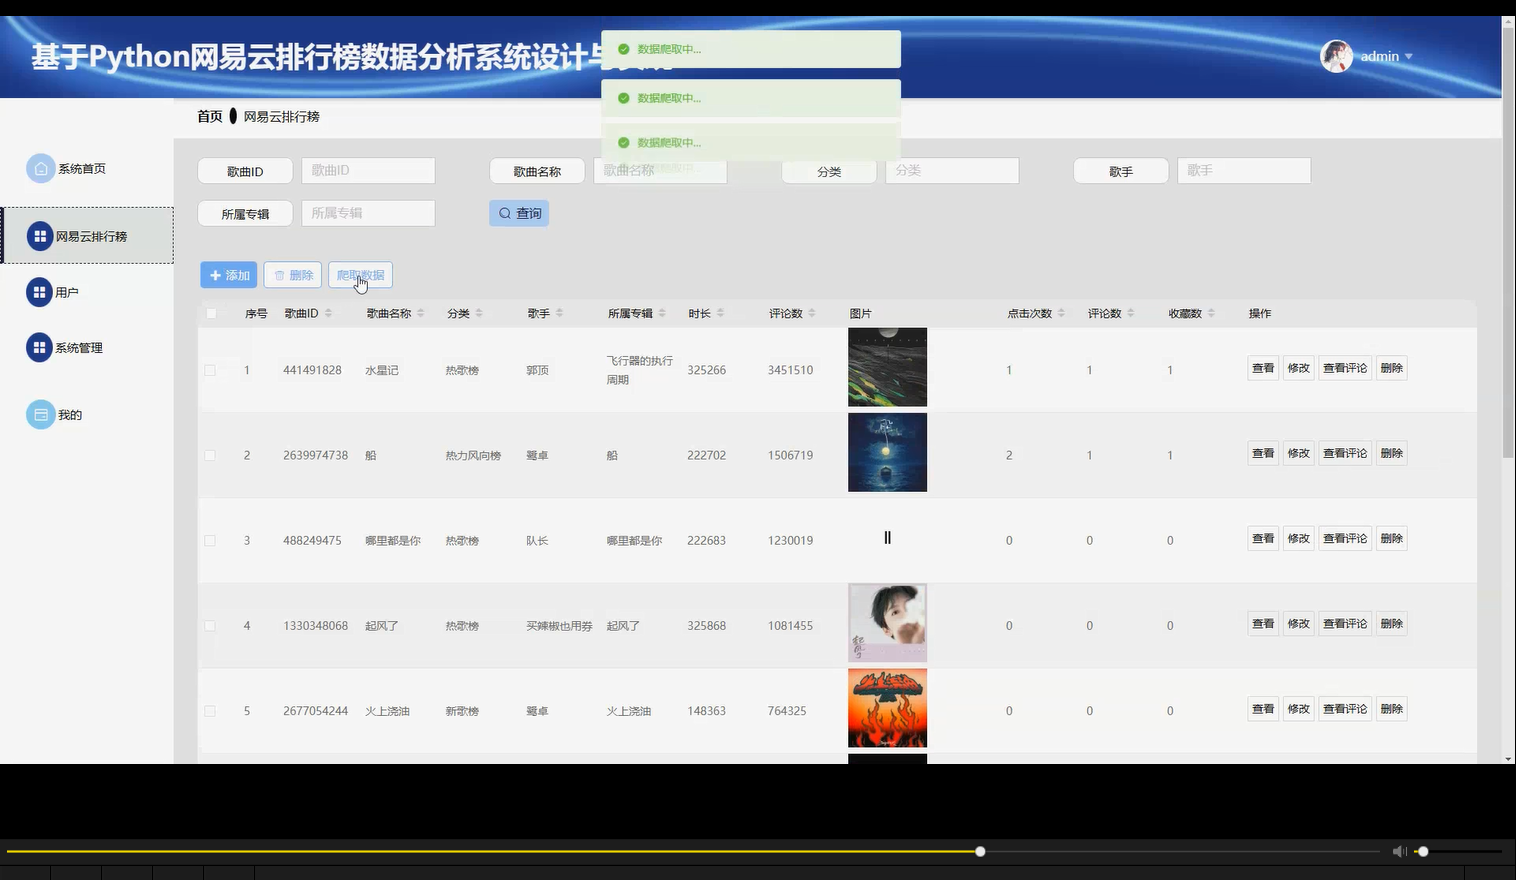Screen dimensions: 1516x880
Task: Click the 查询 search button
Action: pos(519,213)
